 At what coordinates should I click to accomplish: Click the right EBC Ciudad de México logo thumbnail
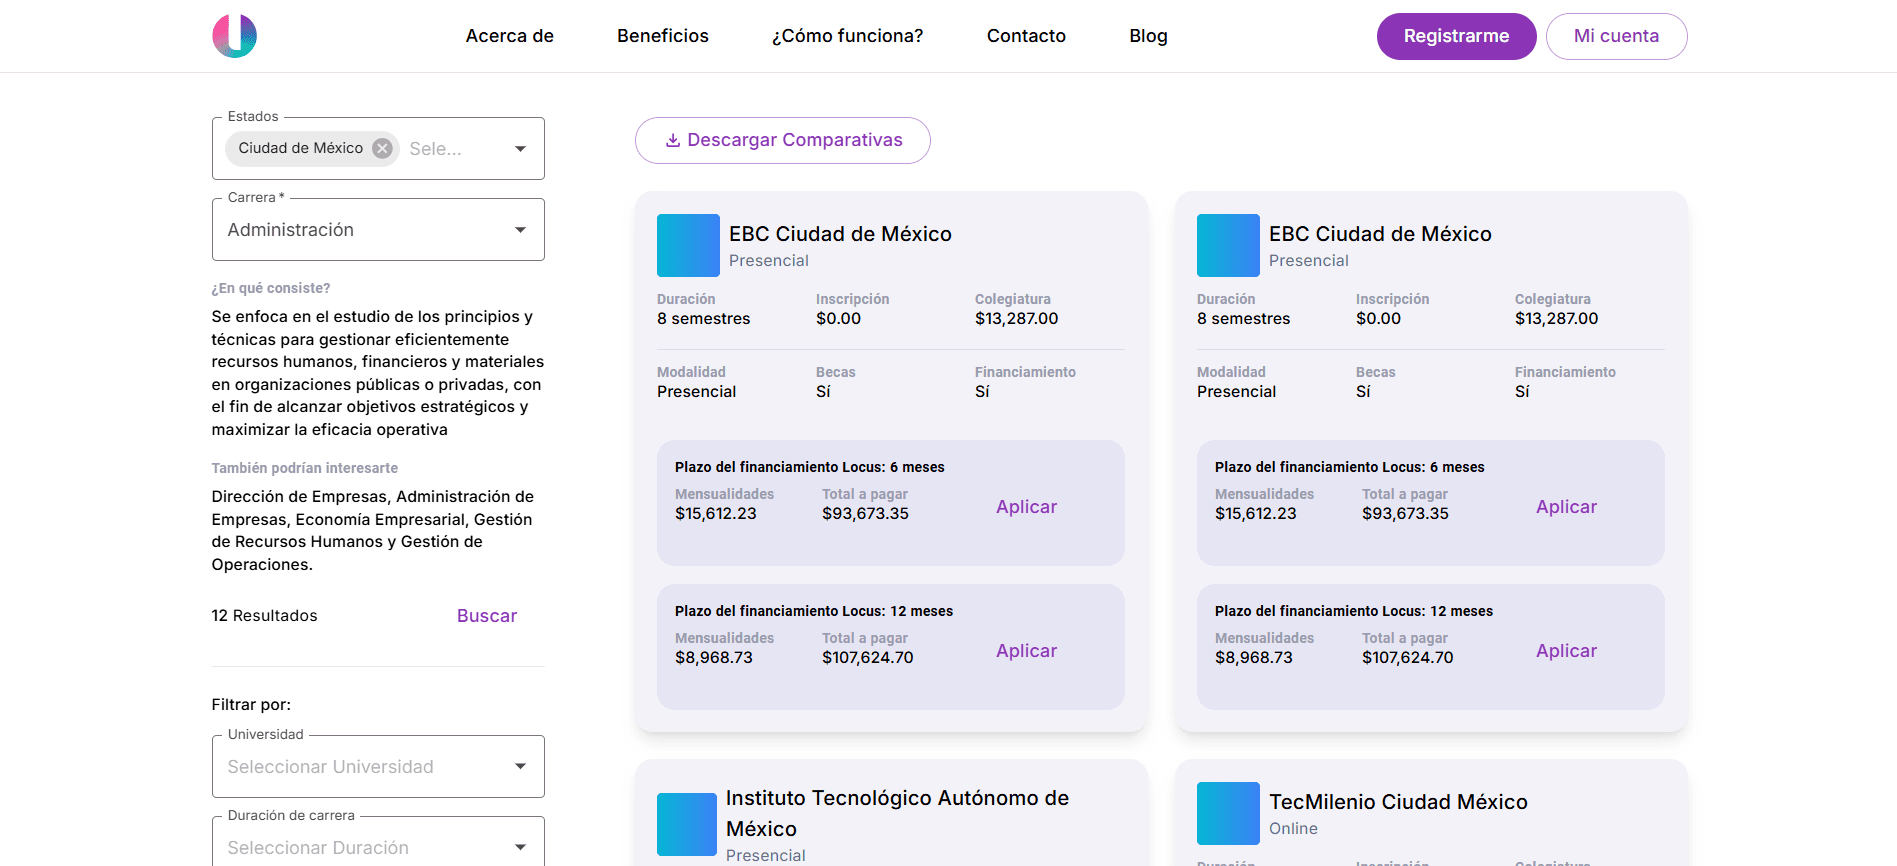pos(1228,245)
